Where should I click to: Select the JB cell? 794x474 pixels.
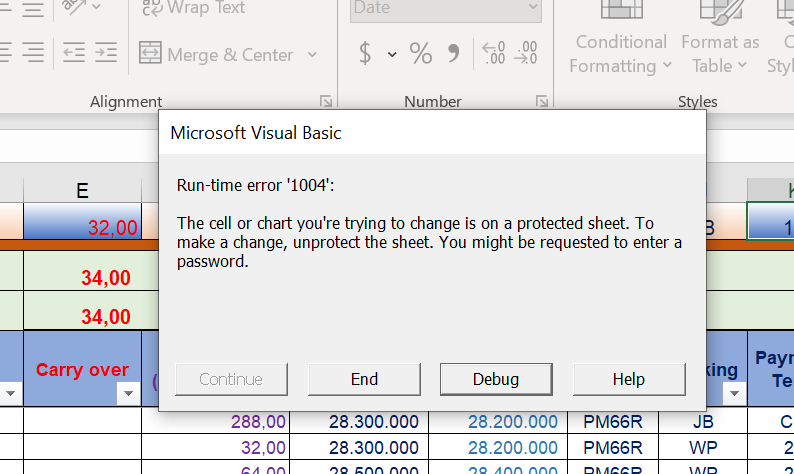pos(703,421)
